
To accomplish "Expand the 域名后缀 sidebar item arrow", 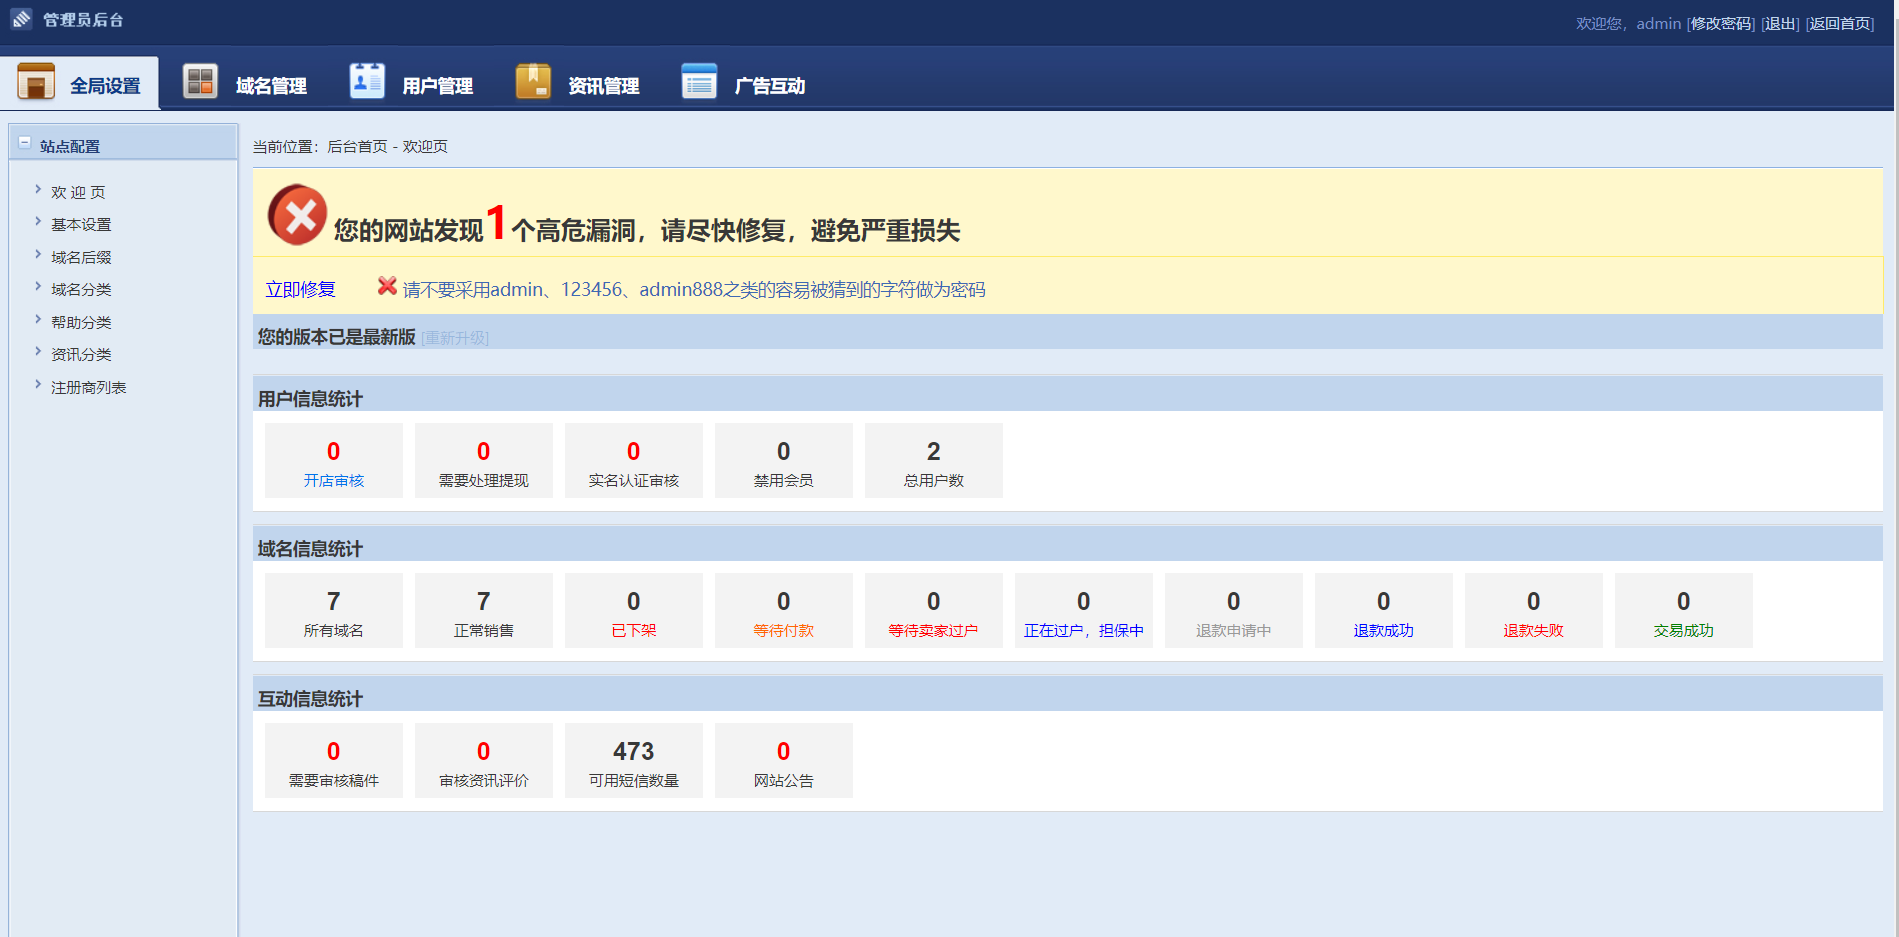I will (38, 255).
